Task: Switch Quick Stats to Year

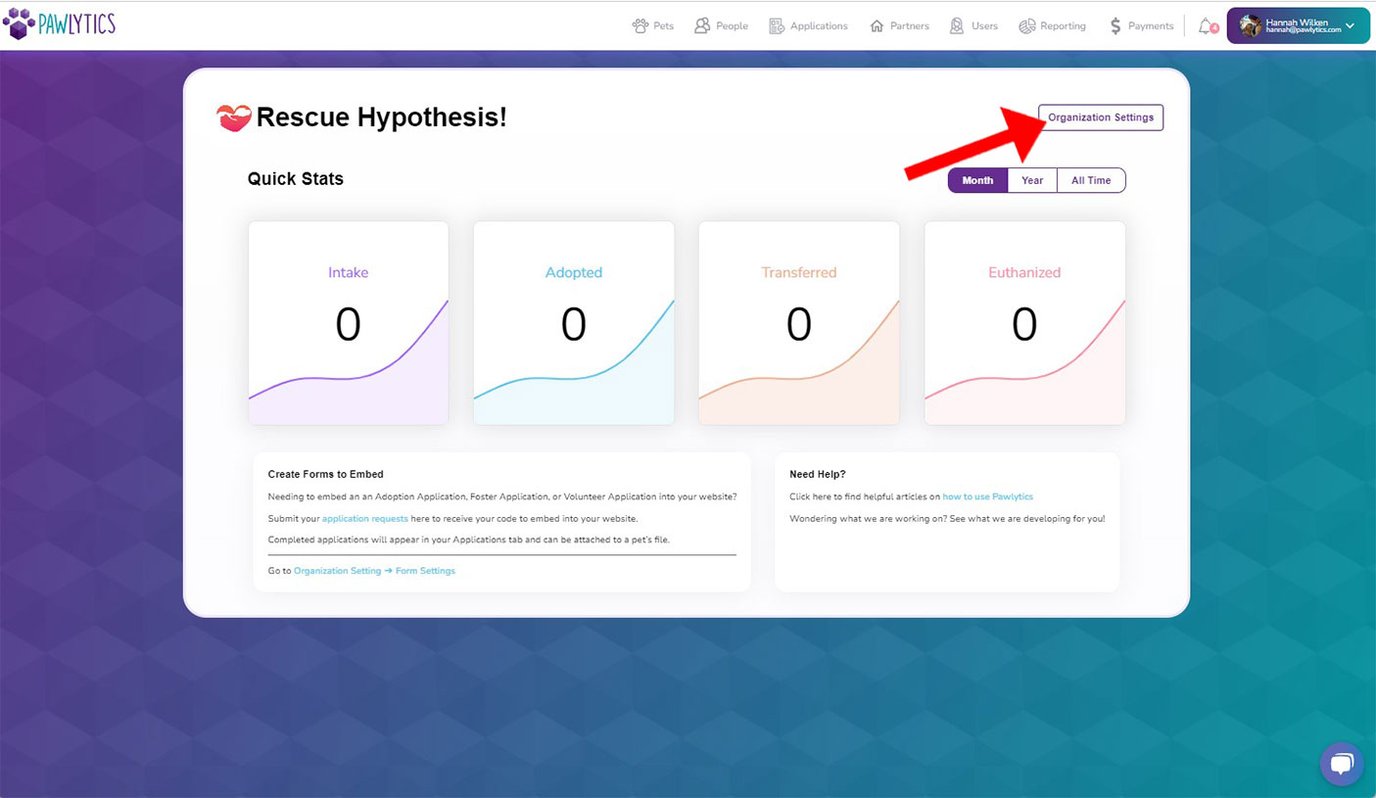Action: click(x=1032, y=180)
